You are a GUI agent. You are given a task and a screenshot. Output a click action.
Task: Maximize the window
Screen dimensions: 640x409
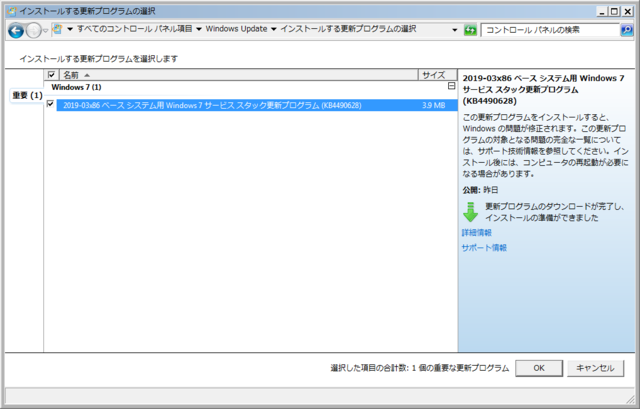(614, 11)
